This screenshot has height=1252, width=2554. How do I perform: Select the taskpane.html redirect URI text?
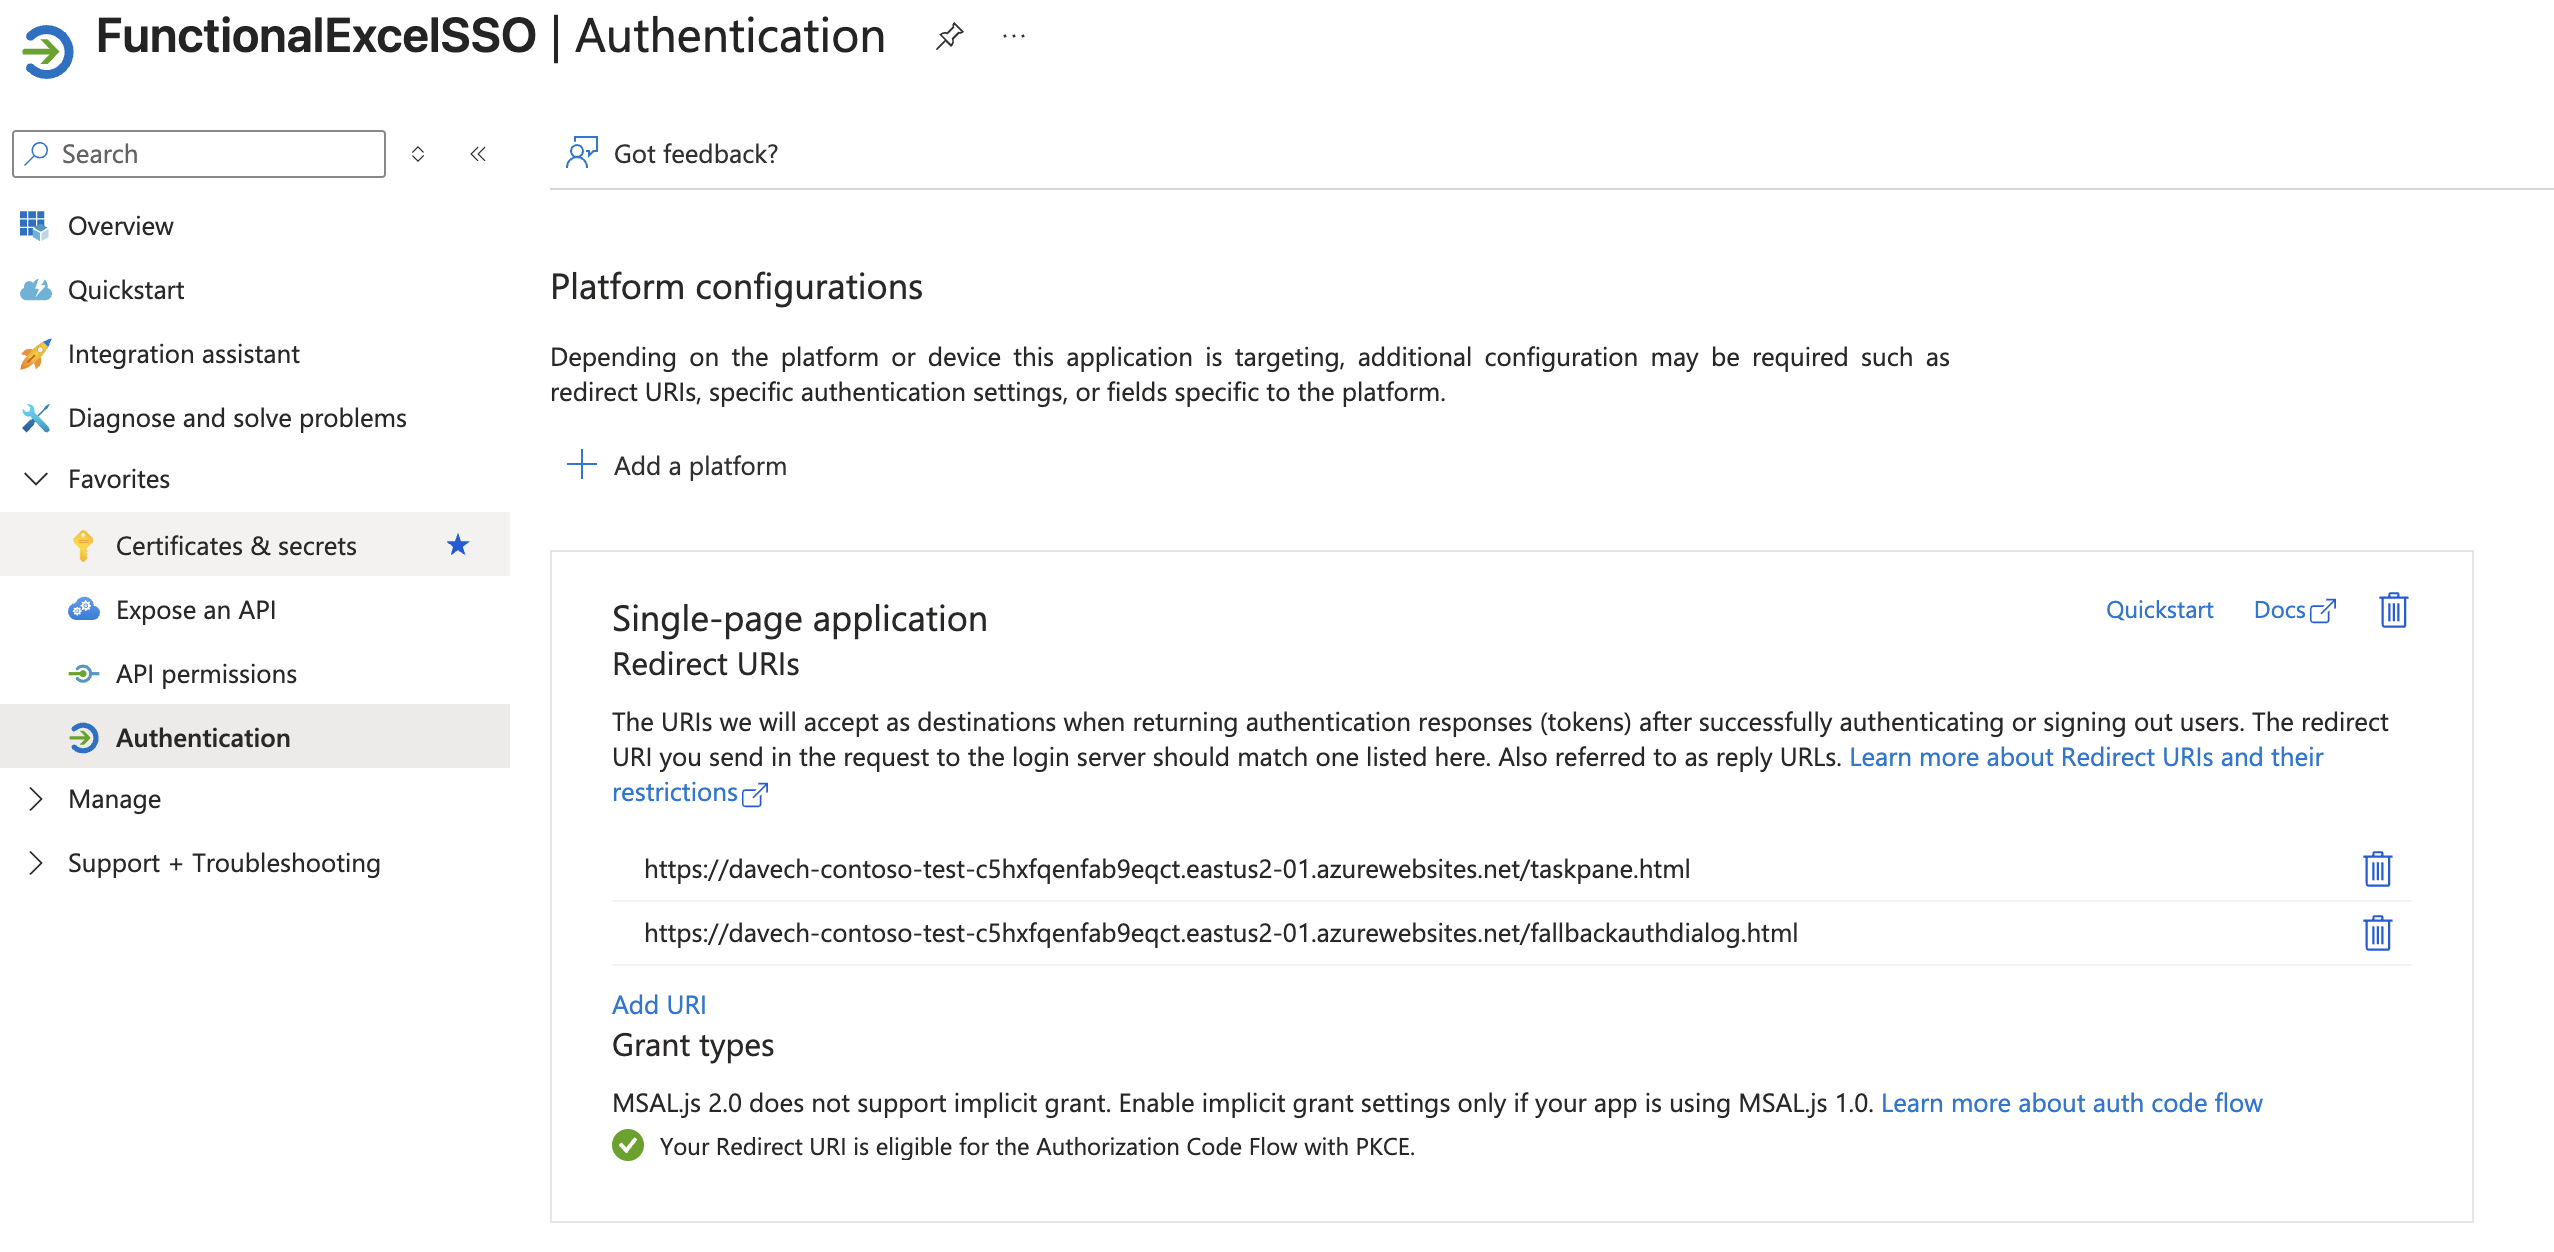point(1167,869)
